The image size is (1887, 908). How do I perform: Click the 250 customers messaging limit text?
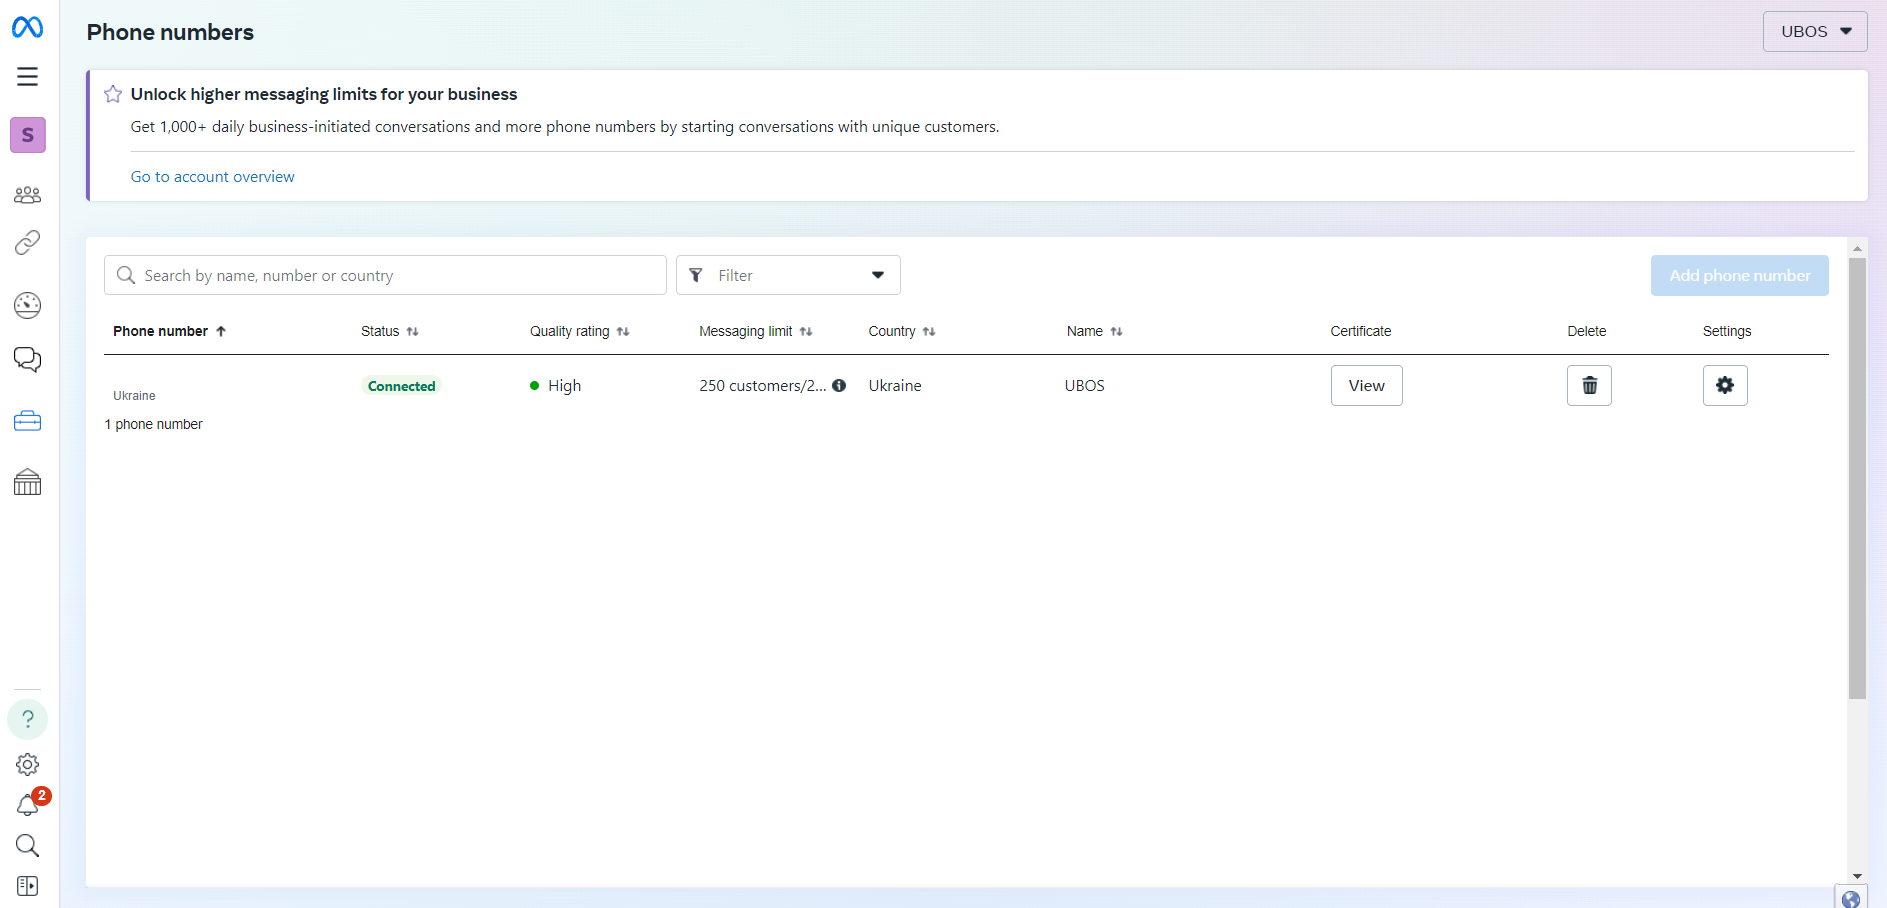(x=763, y=386)
